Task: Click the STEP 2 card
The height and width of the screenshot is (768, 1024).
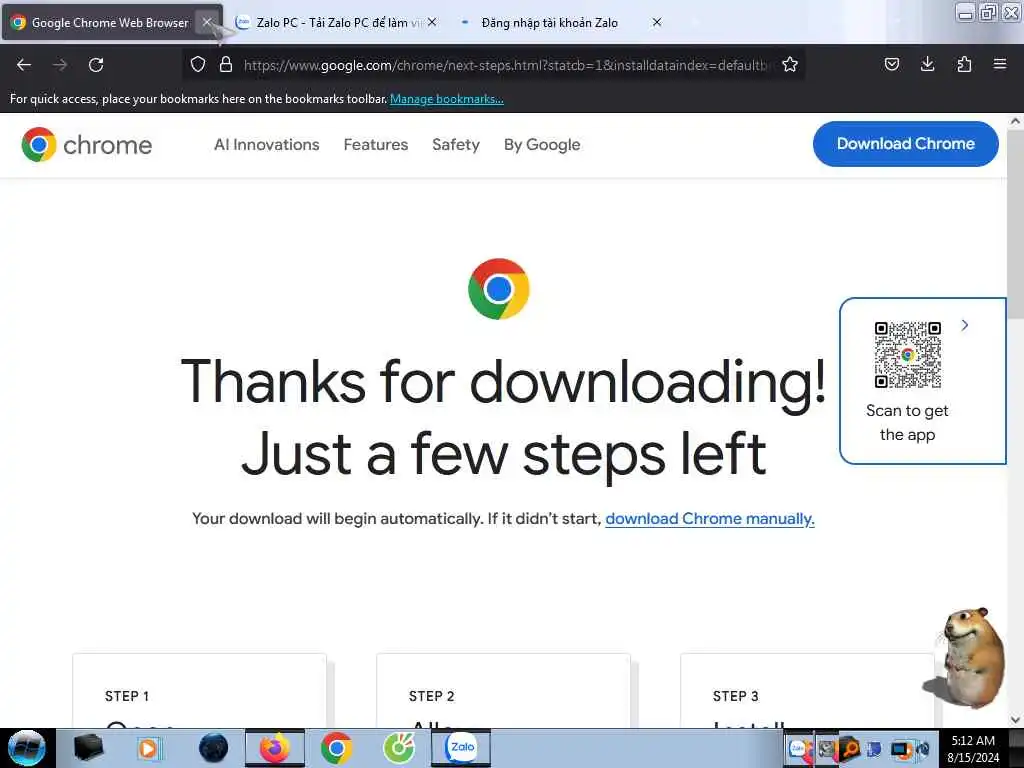Action: click(504, 690)
